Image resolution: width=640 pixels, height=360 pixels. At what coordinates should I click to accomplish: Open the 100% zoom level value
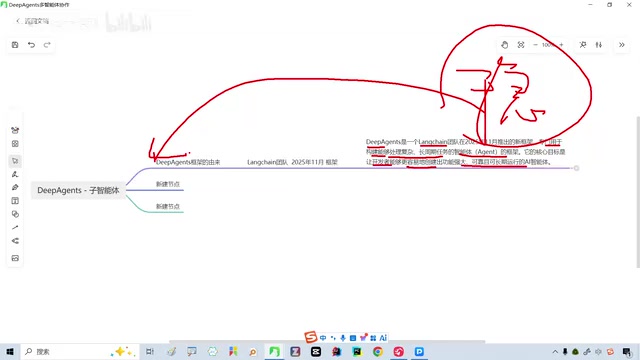pyautogui.click(x=548, y=45)
